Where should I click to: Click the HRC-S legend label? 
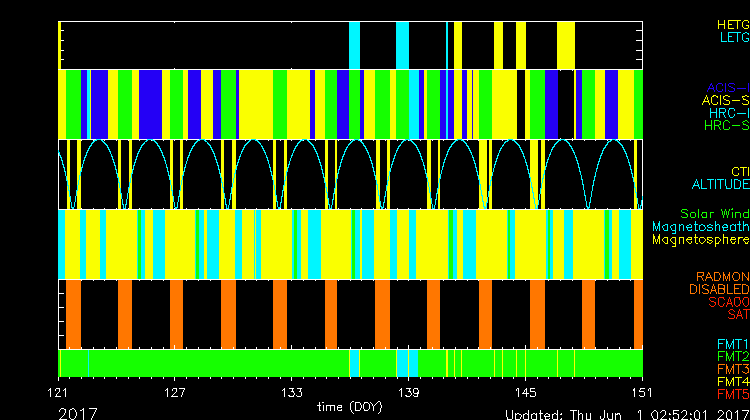coord(726,126)
